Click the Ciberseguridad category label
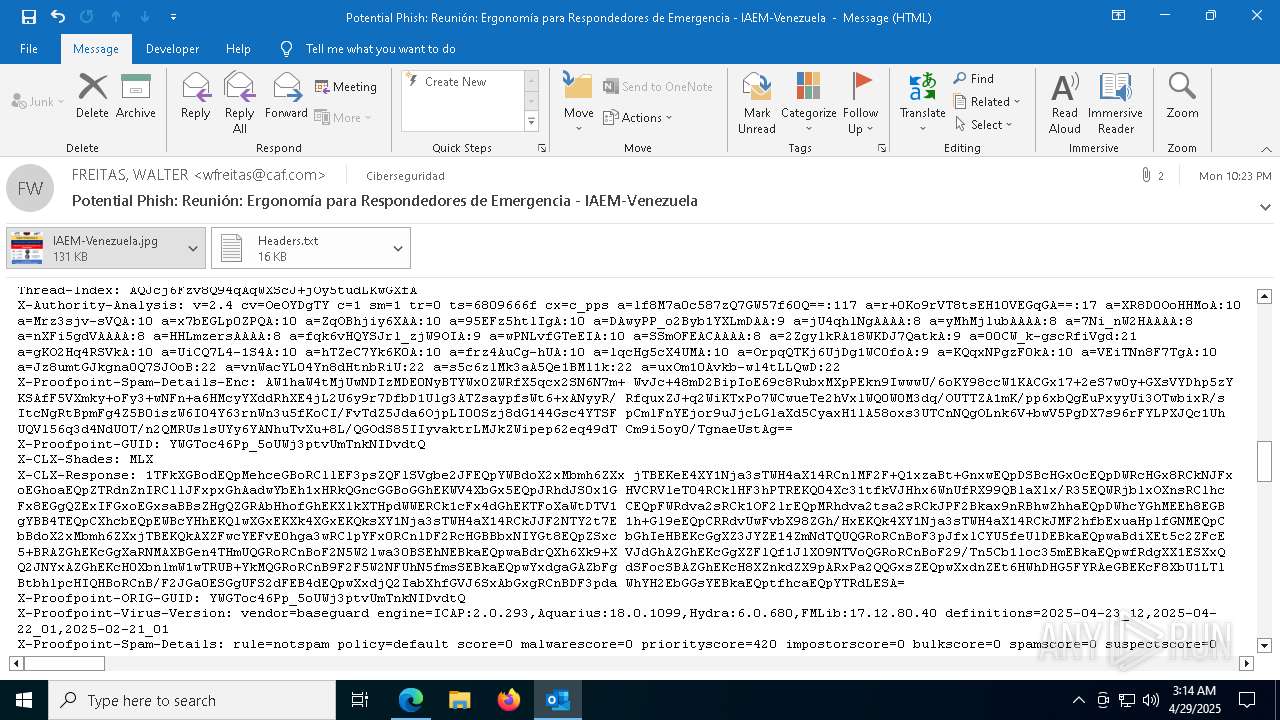This screenshot has height=720, width=1280. [405, 176]
